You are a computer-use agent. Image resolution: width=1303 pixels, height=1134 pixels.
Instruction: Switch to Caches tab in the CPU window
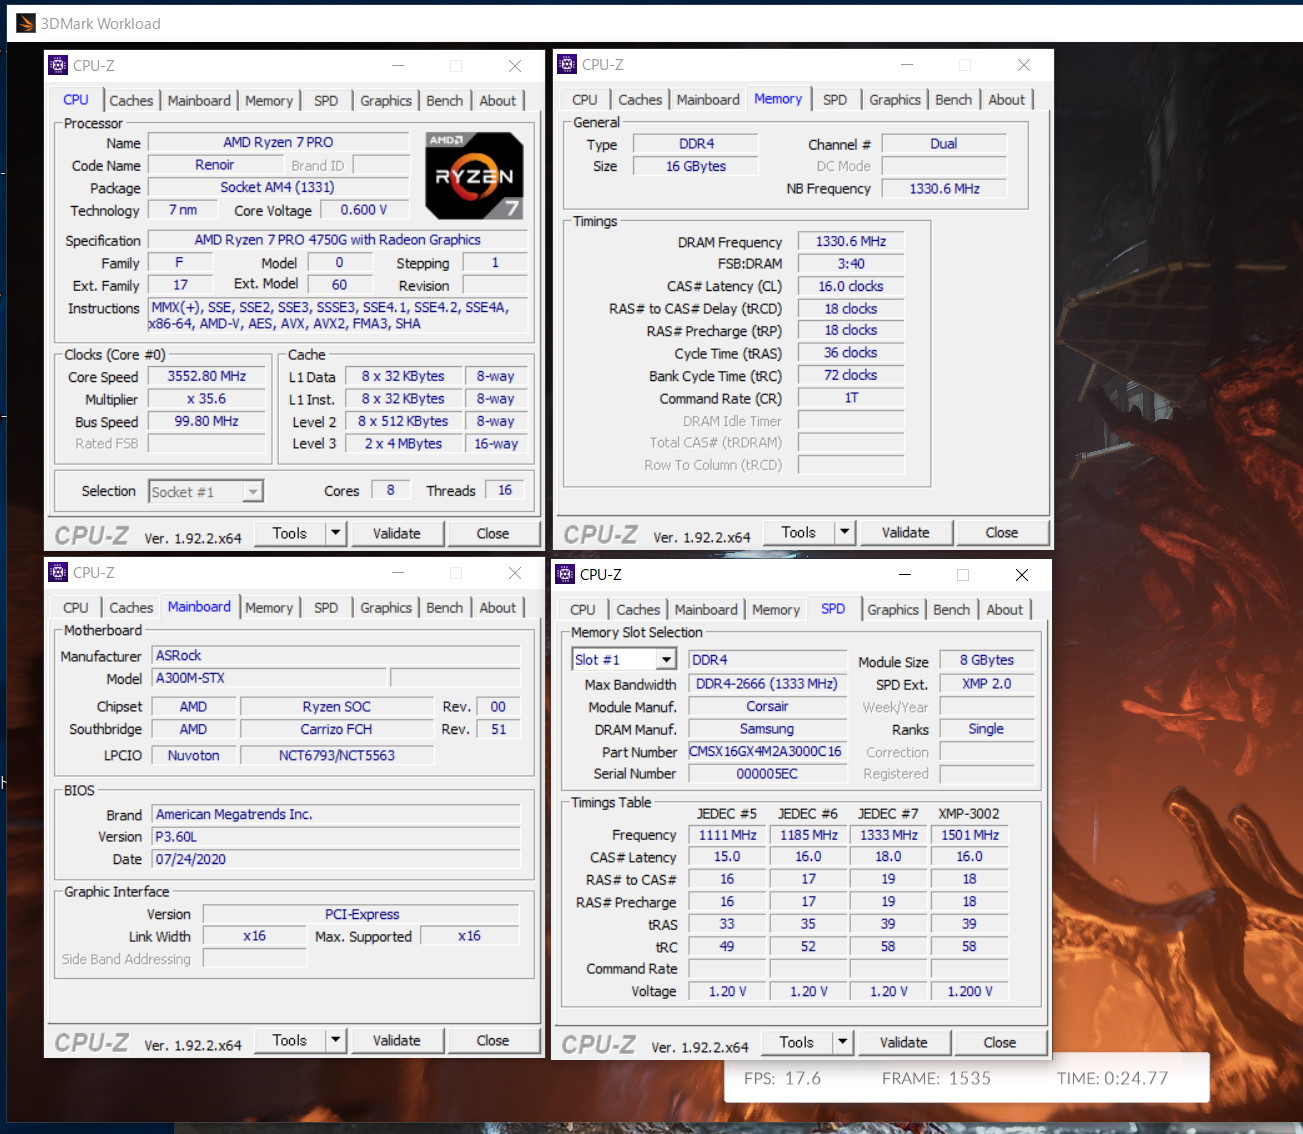(131, 101)
